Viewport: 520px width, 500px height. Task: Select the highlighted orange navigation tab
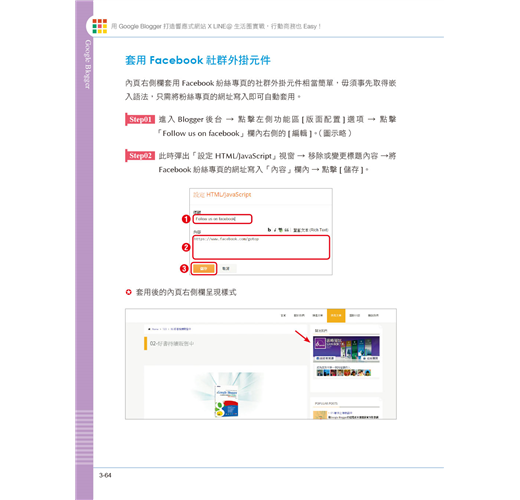coord(336,315)
